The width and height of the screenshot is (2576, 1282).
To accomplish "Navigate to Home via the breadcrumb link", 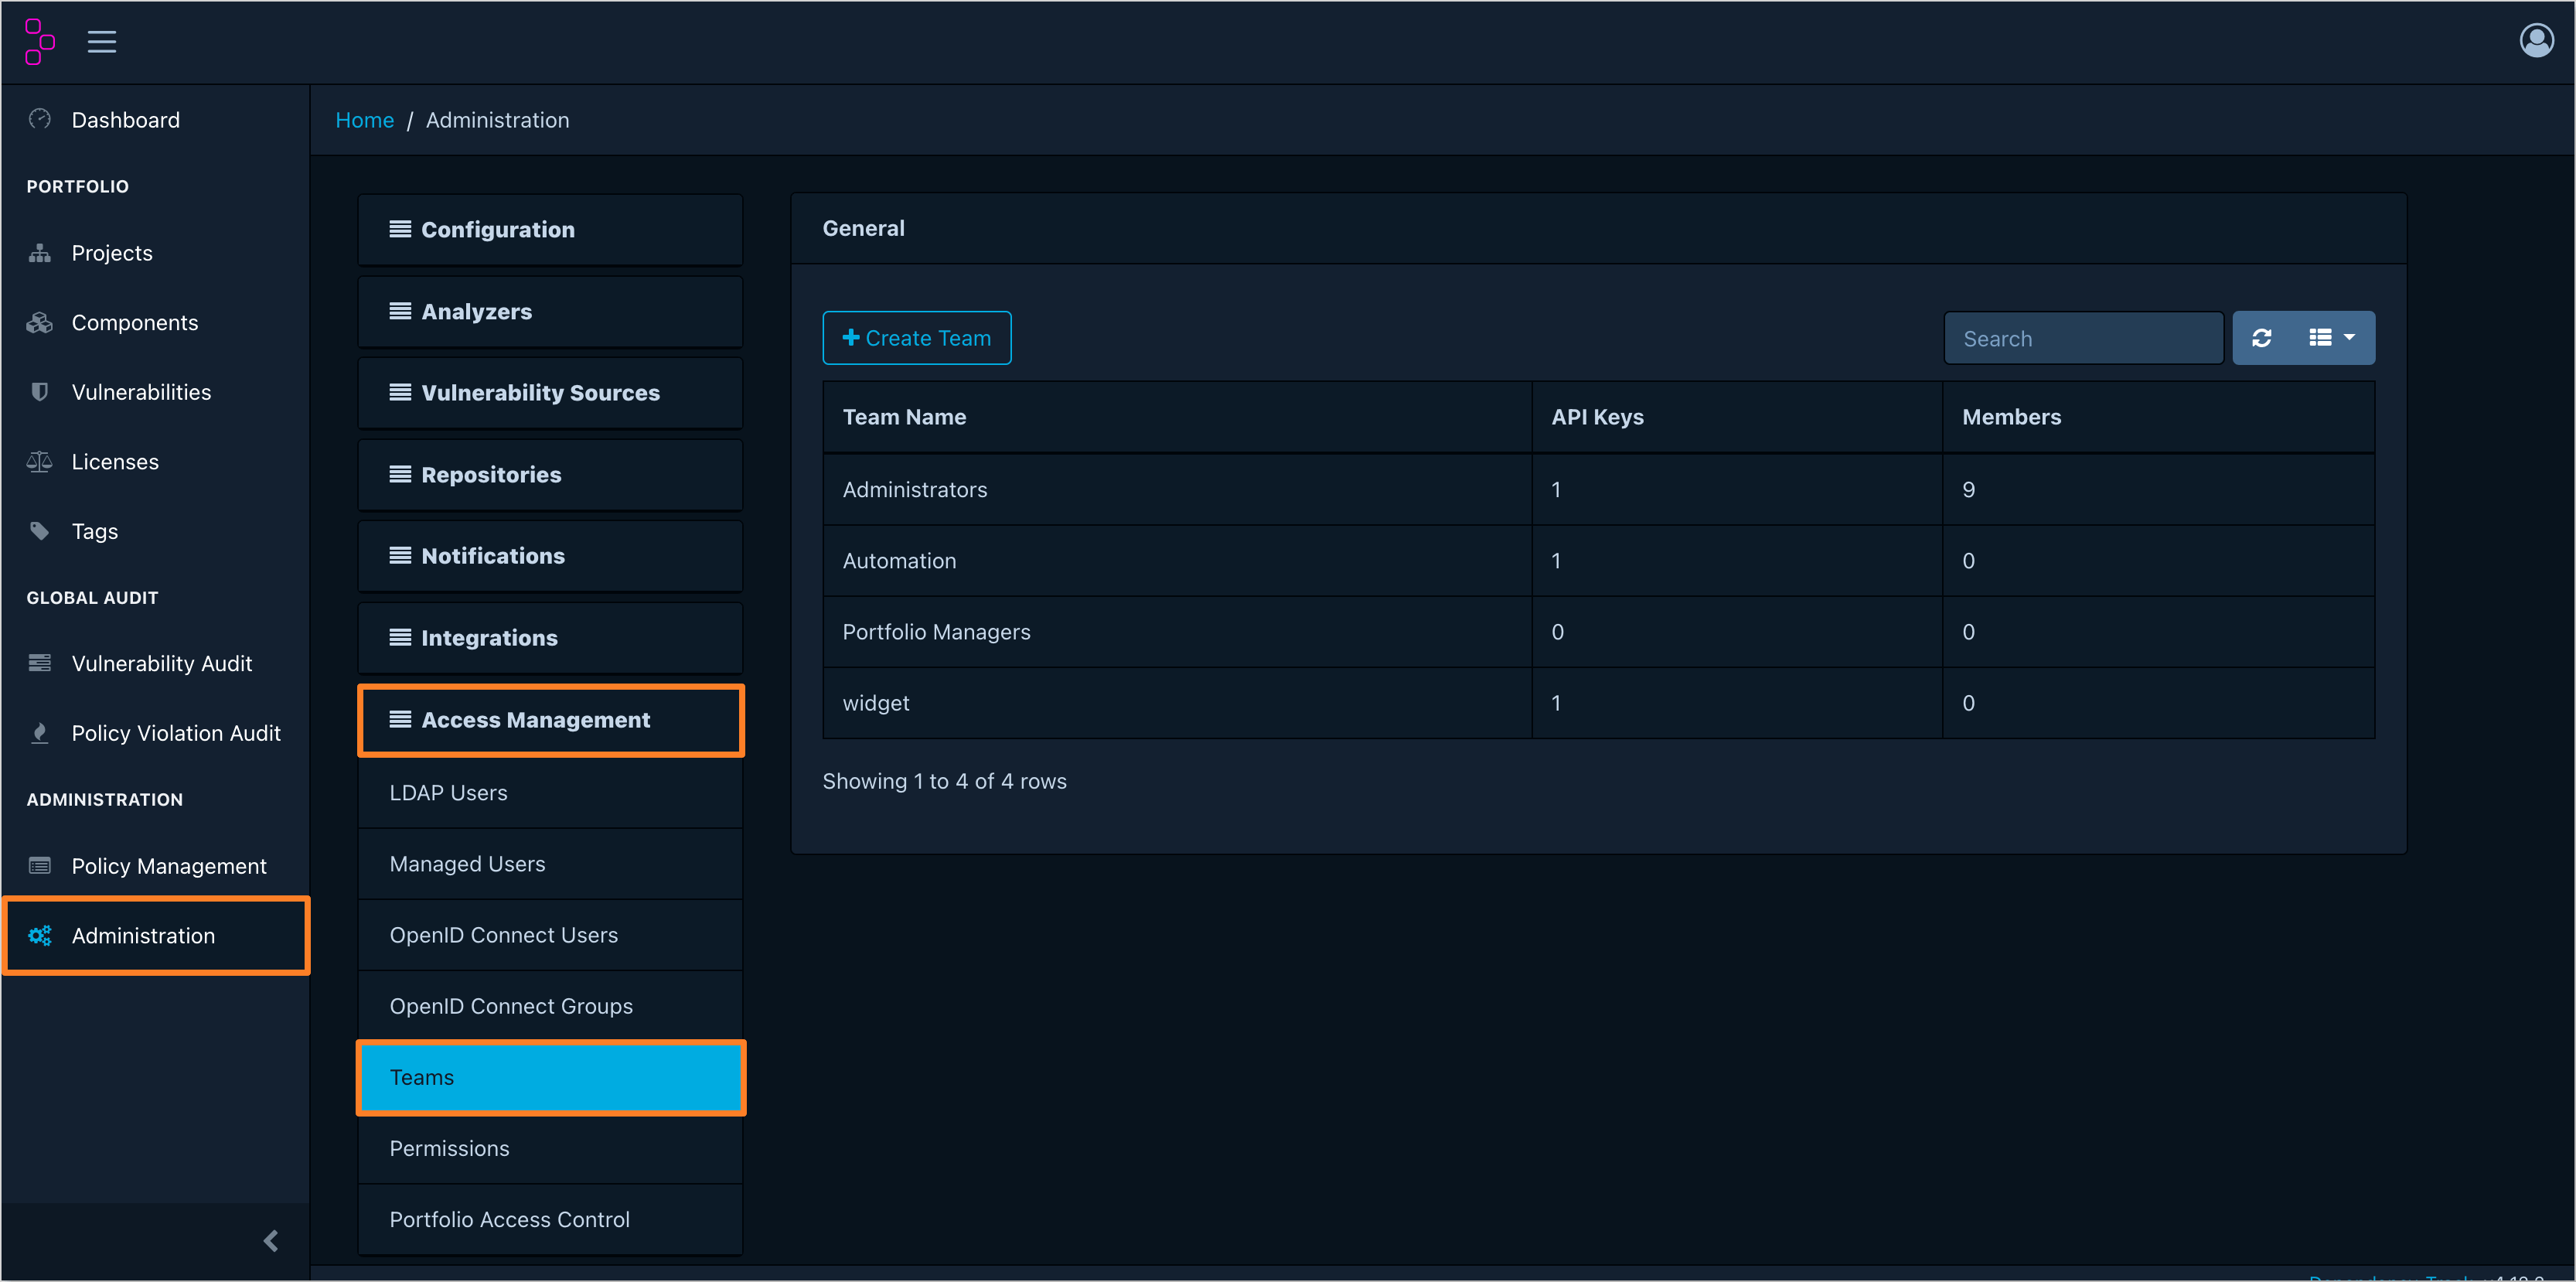I will (365, 119).
